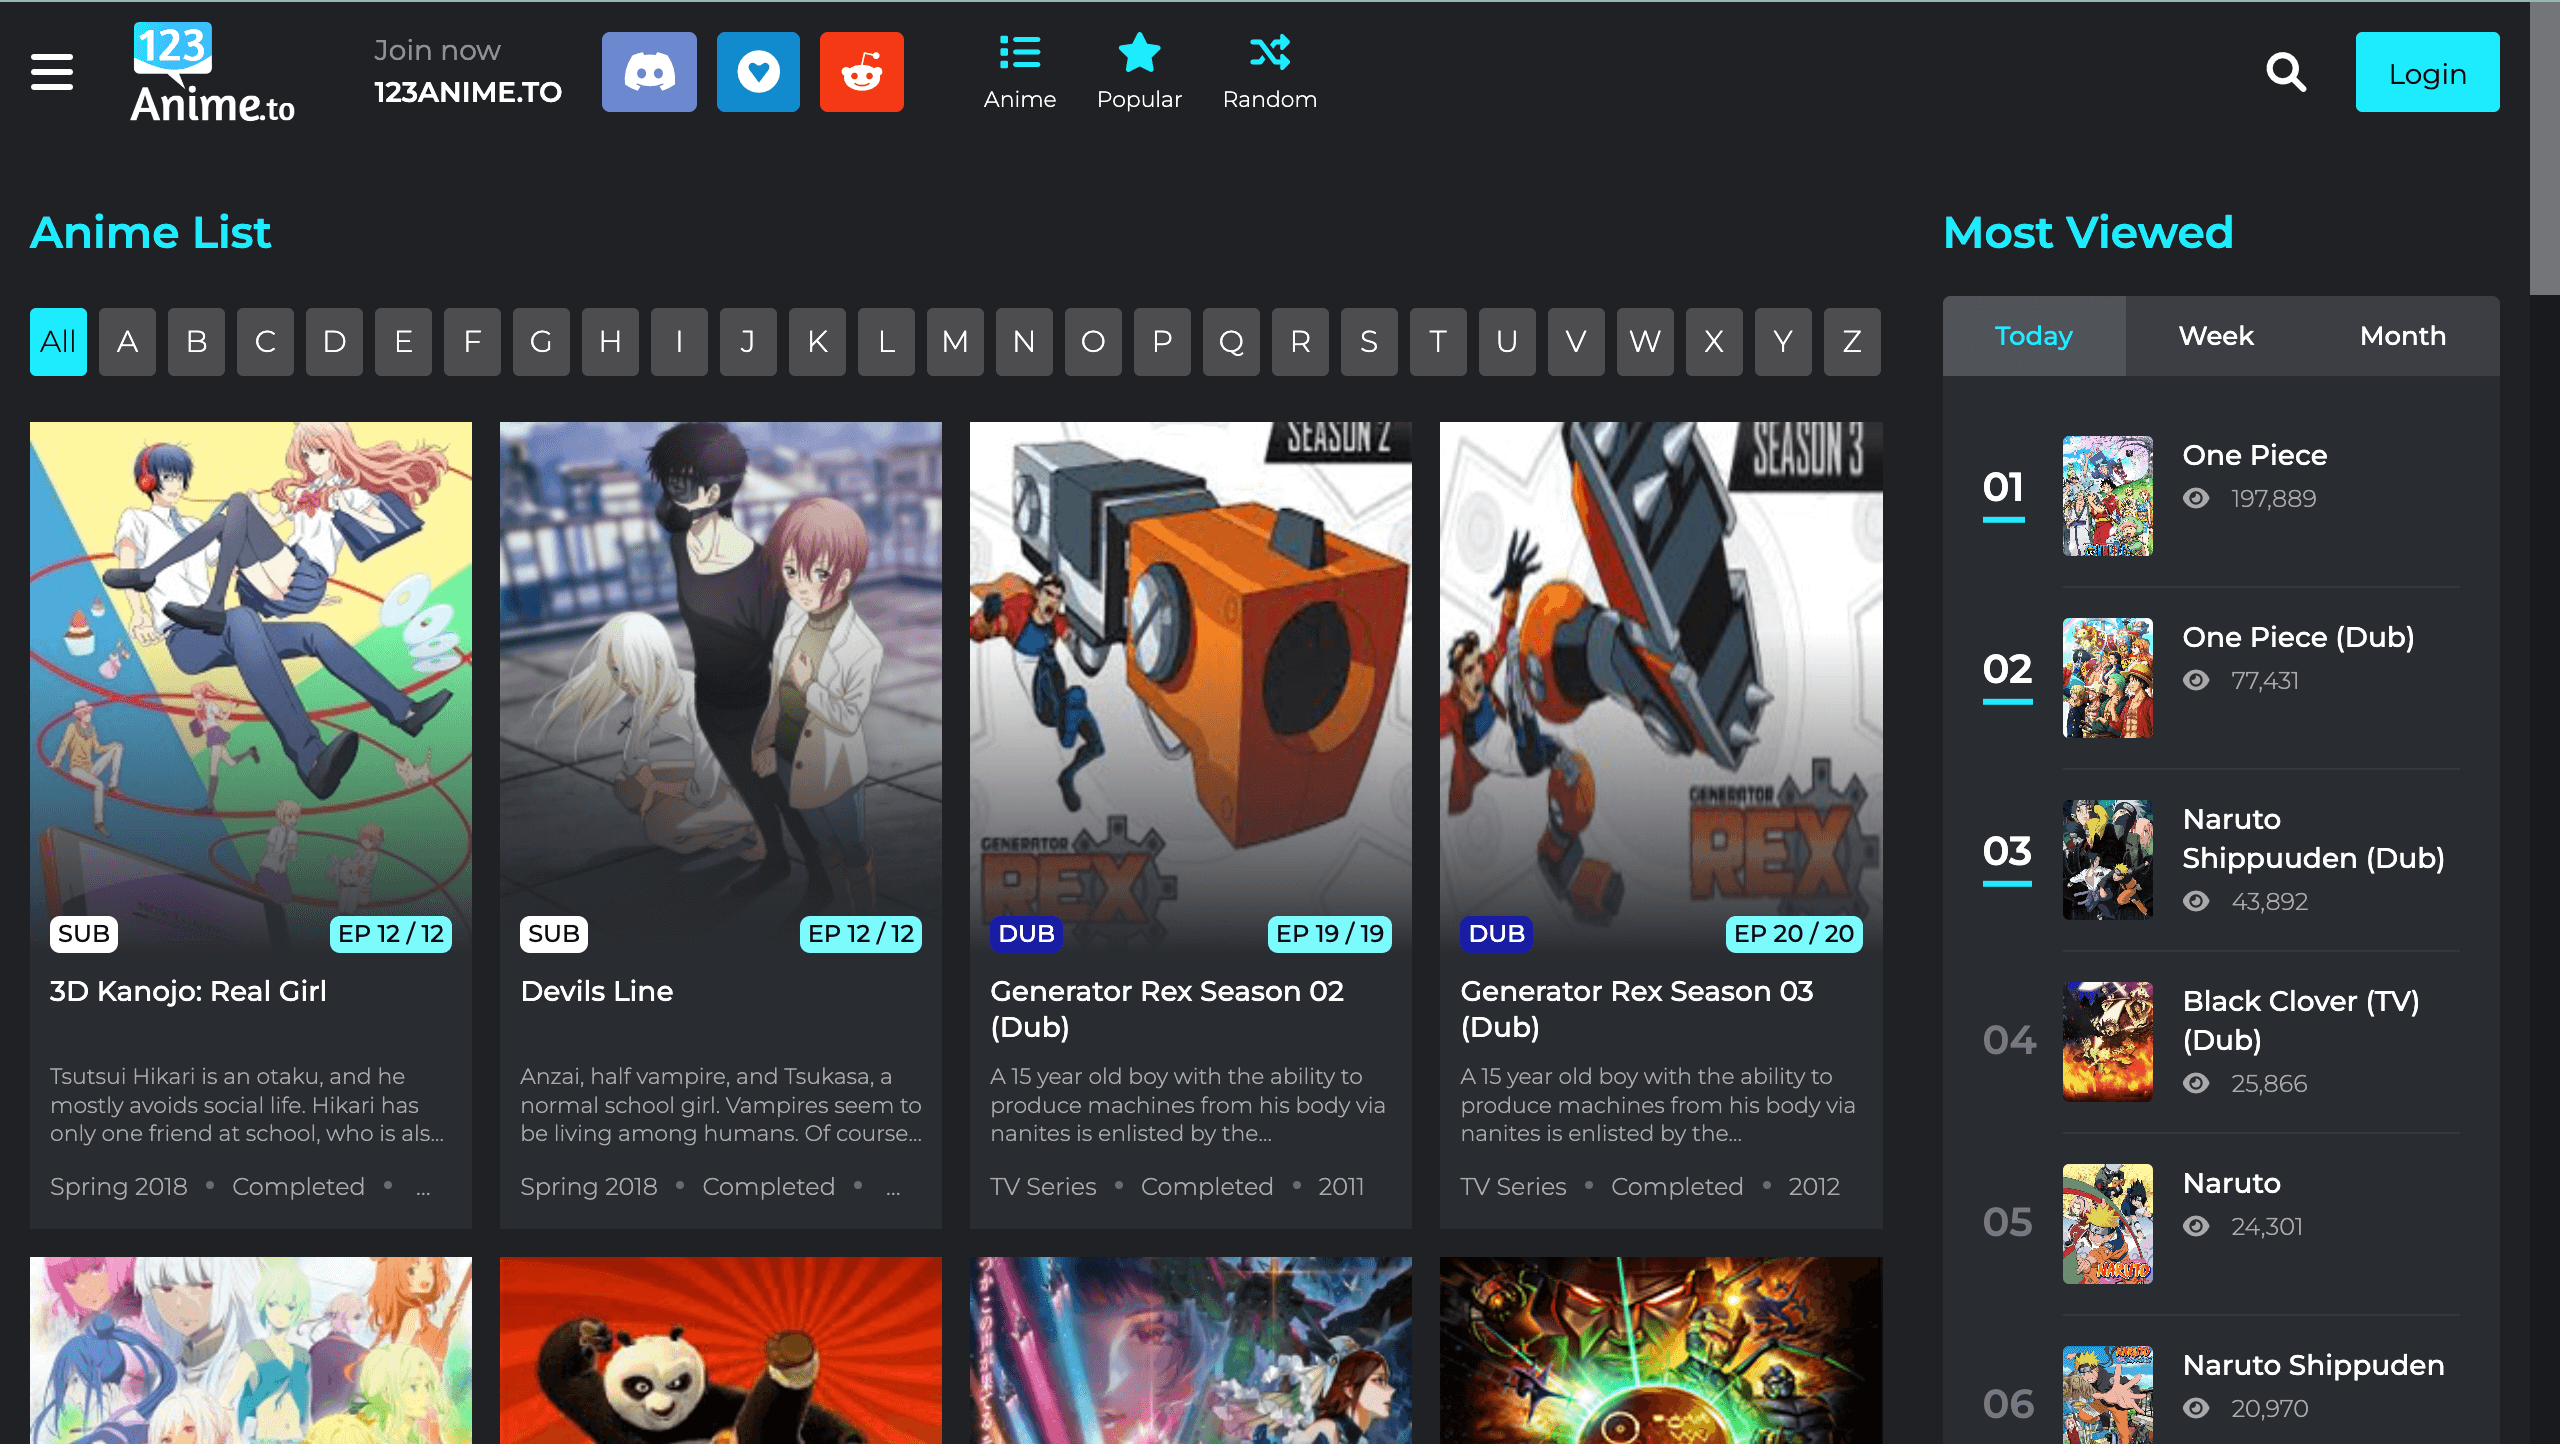
Task: Open One Piece in Most Viewed
Action: (x=2255, y=455)
